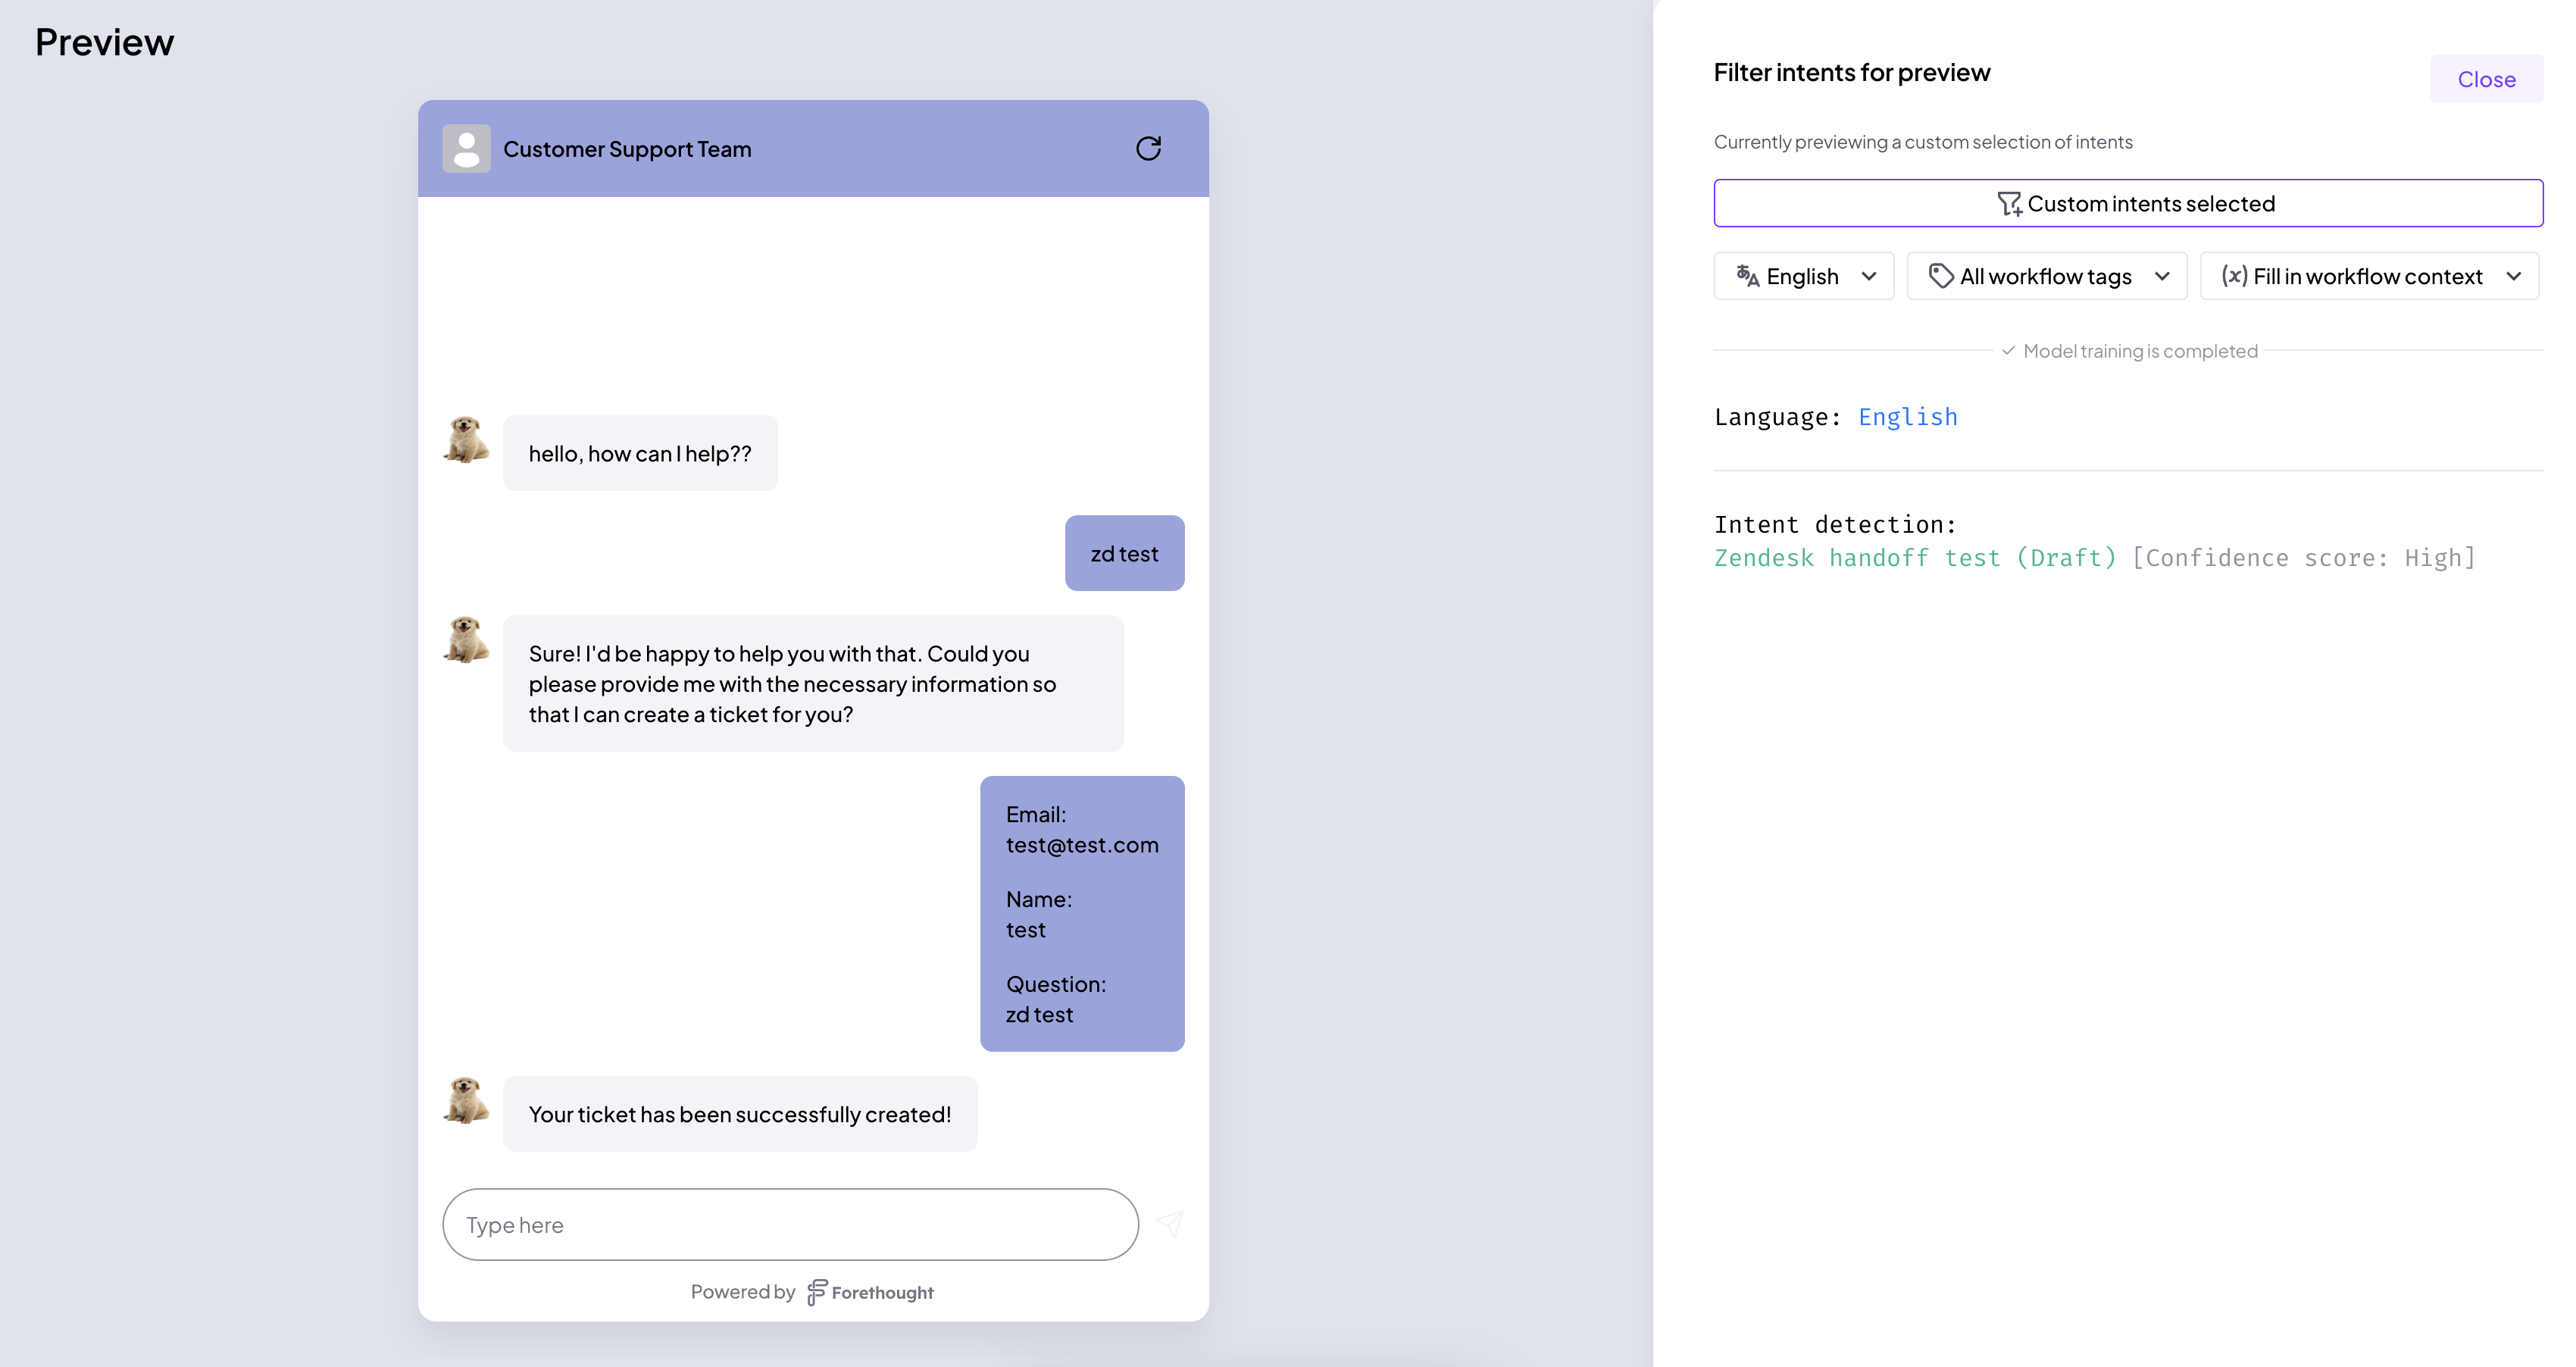Click the Custom intents selected button
This screenshot has height=1367, width=2576.
point(2128,204)
